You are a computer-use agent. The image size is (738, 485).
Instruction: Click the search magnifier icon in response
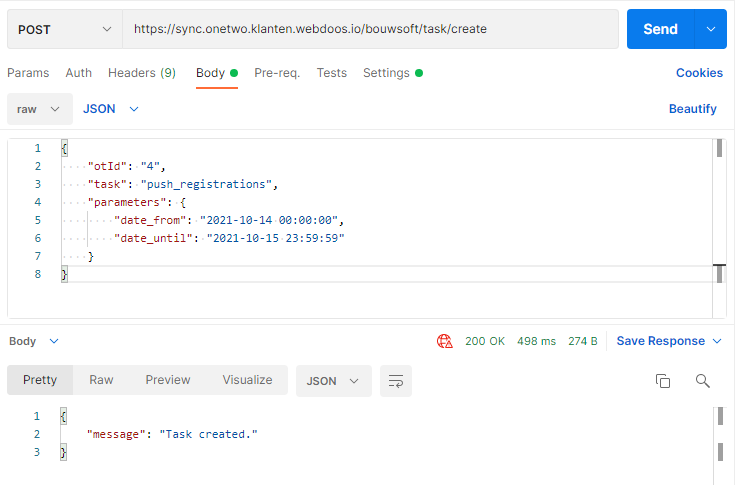(x=702, y=381)
